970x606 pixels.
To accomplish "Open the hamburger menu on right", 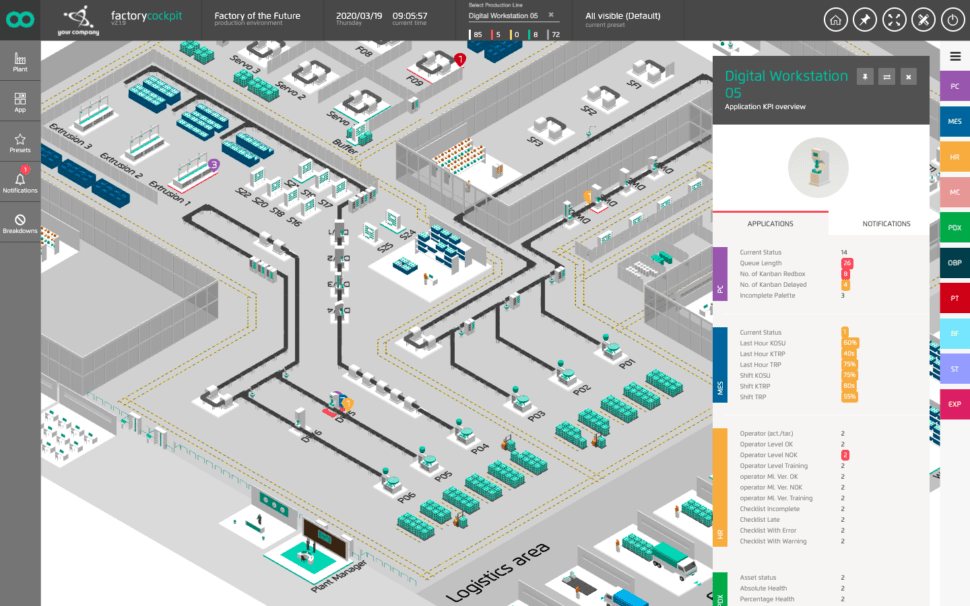I will (x=955, y=56).
